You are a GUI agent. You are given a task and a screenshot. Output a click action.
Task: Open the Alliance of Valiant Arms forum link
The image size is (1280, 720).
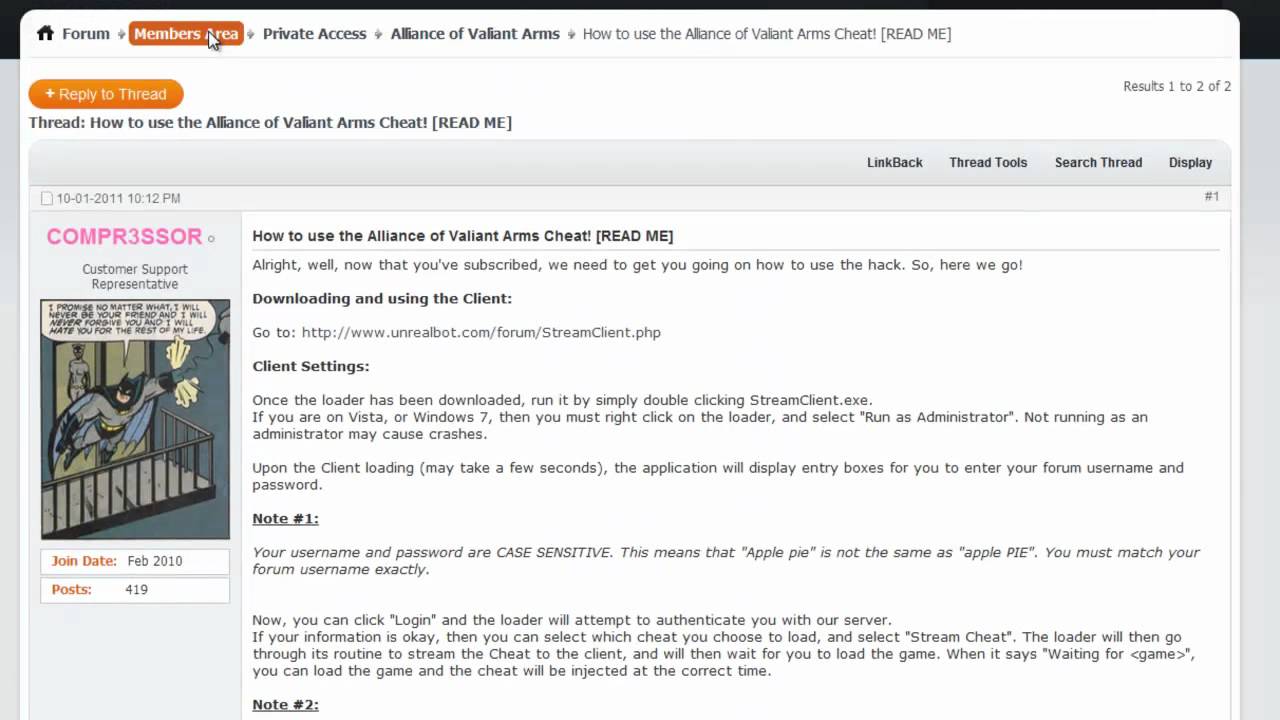475,33
